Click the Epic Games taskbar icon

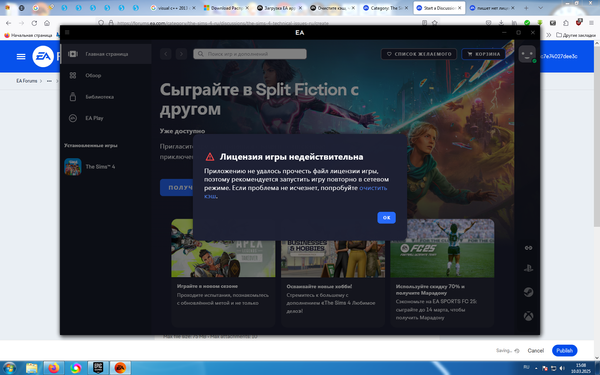click(98, 368)
